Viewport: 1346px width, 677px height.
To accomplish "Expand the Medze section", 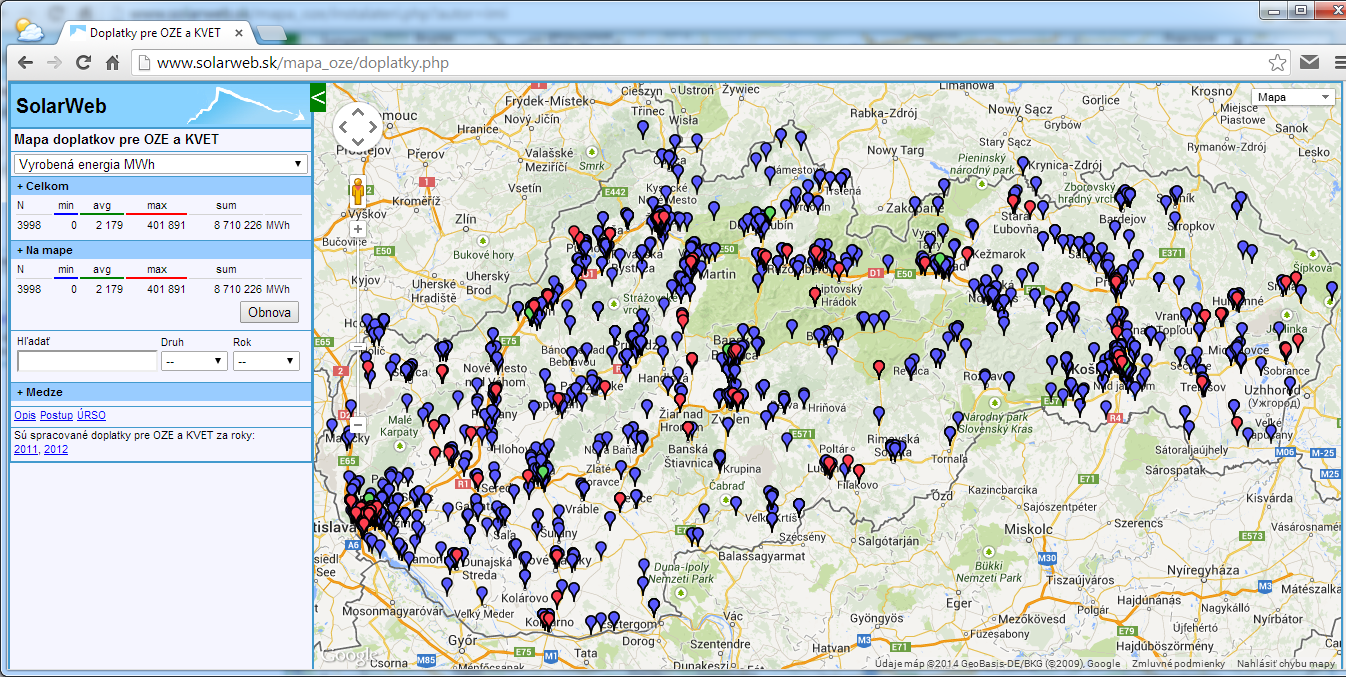I will (44, 392).
